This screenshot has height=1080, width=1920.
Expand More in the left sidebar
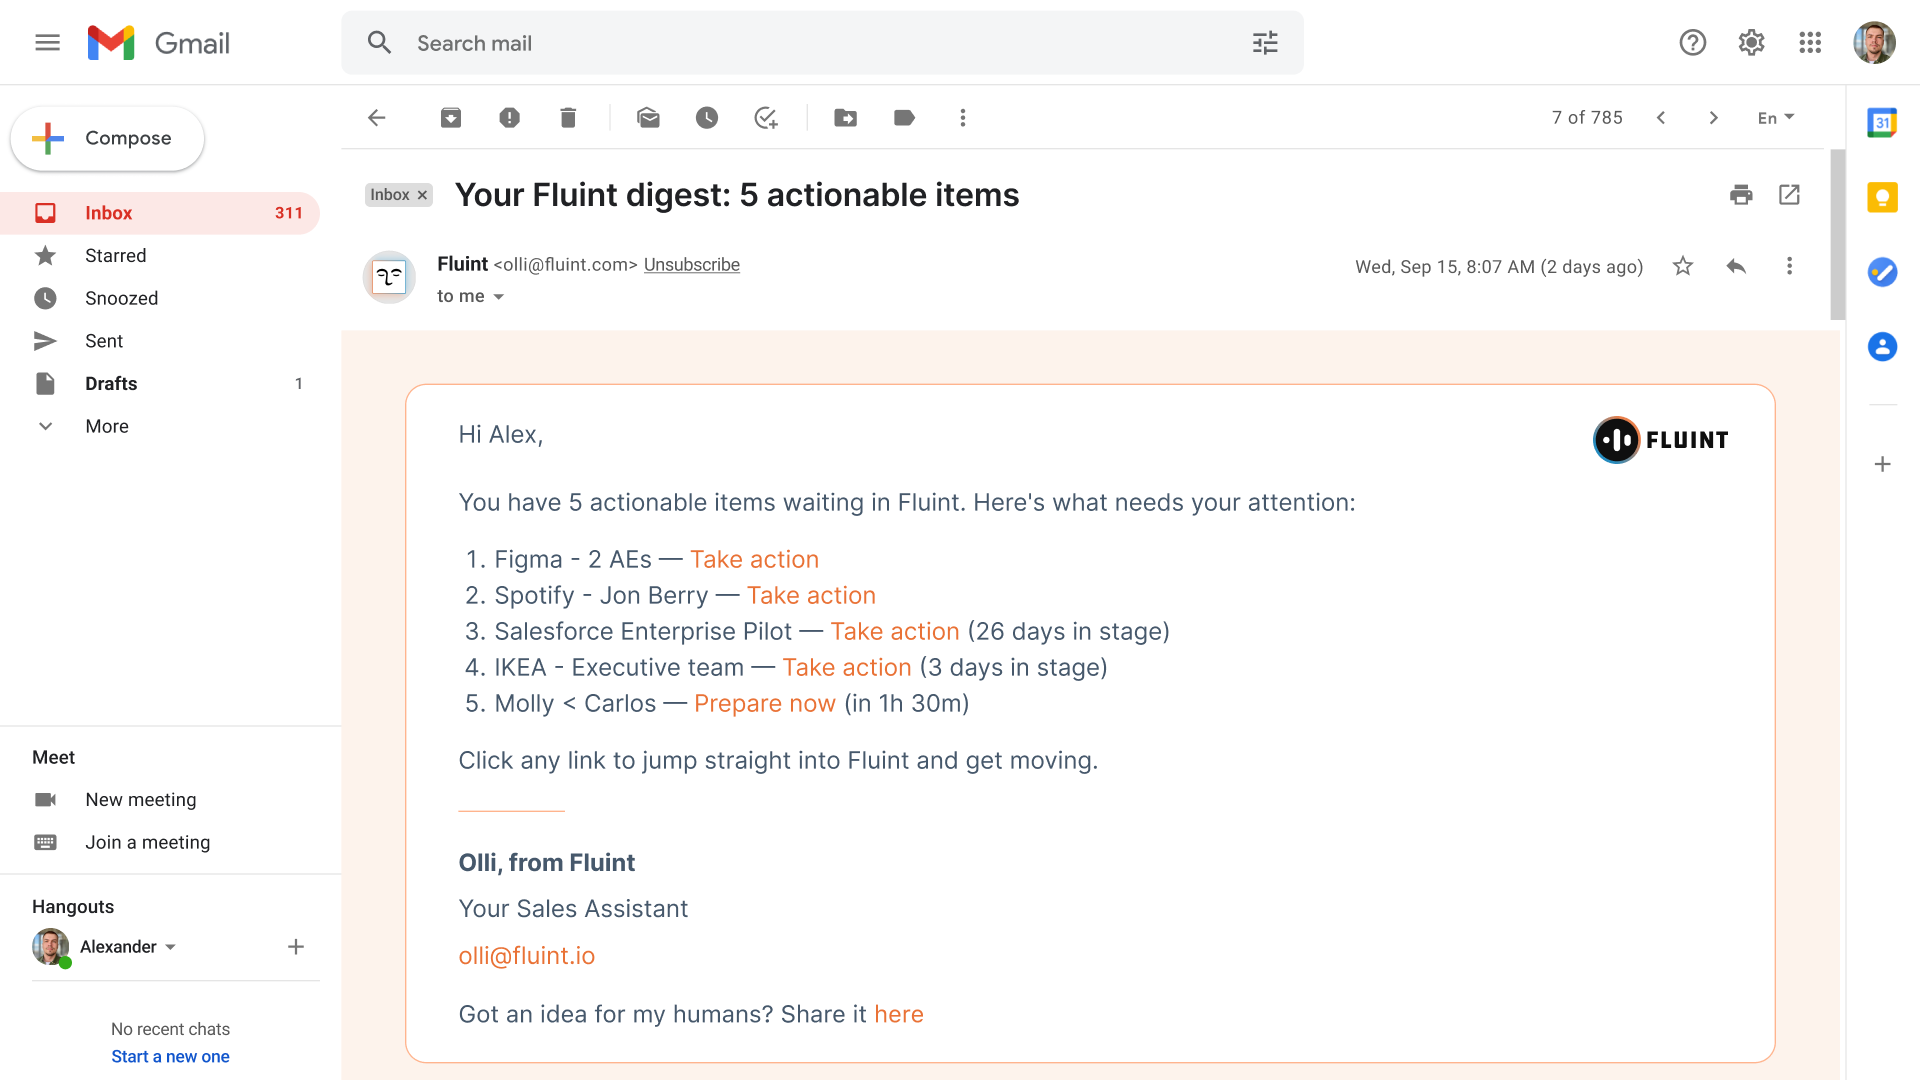pyautogui.click(x=106, y=426)
